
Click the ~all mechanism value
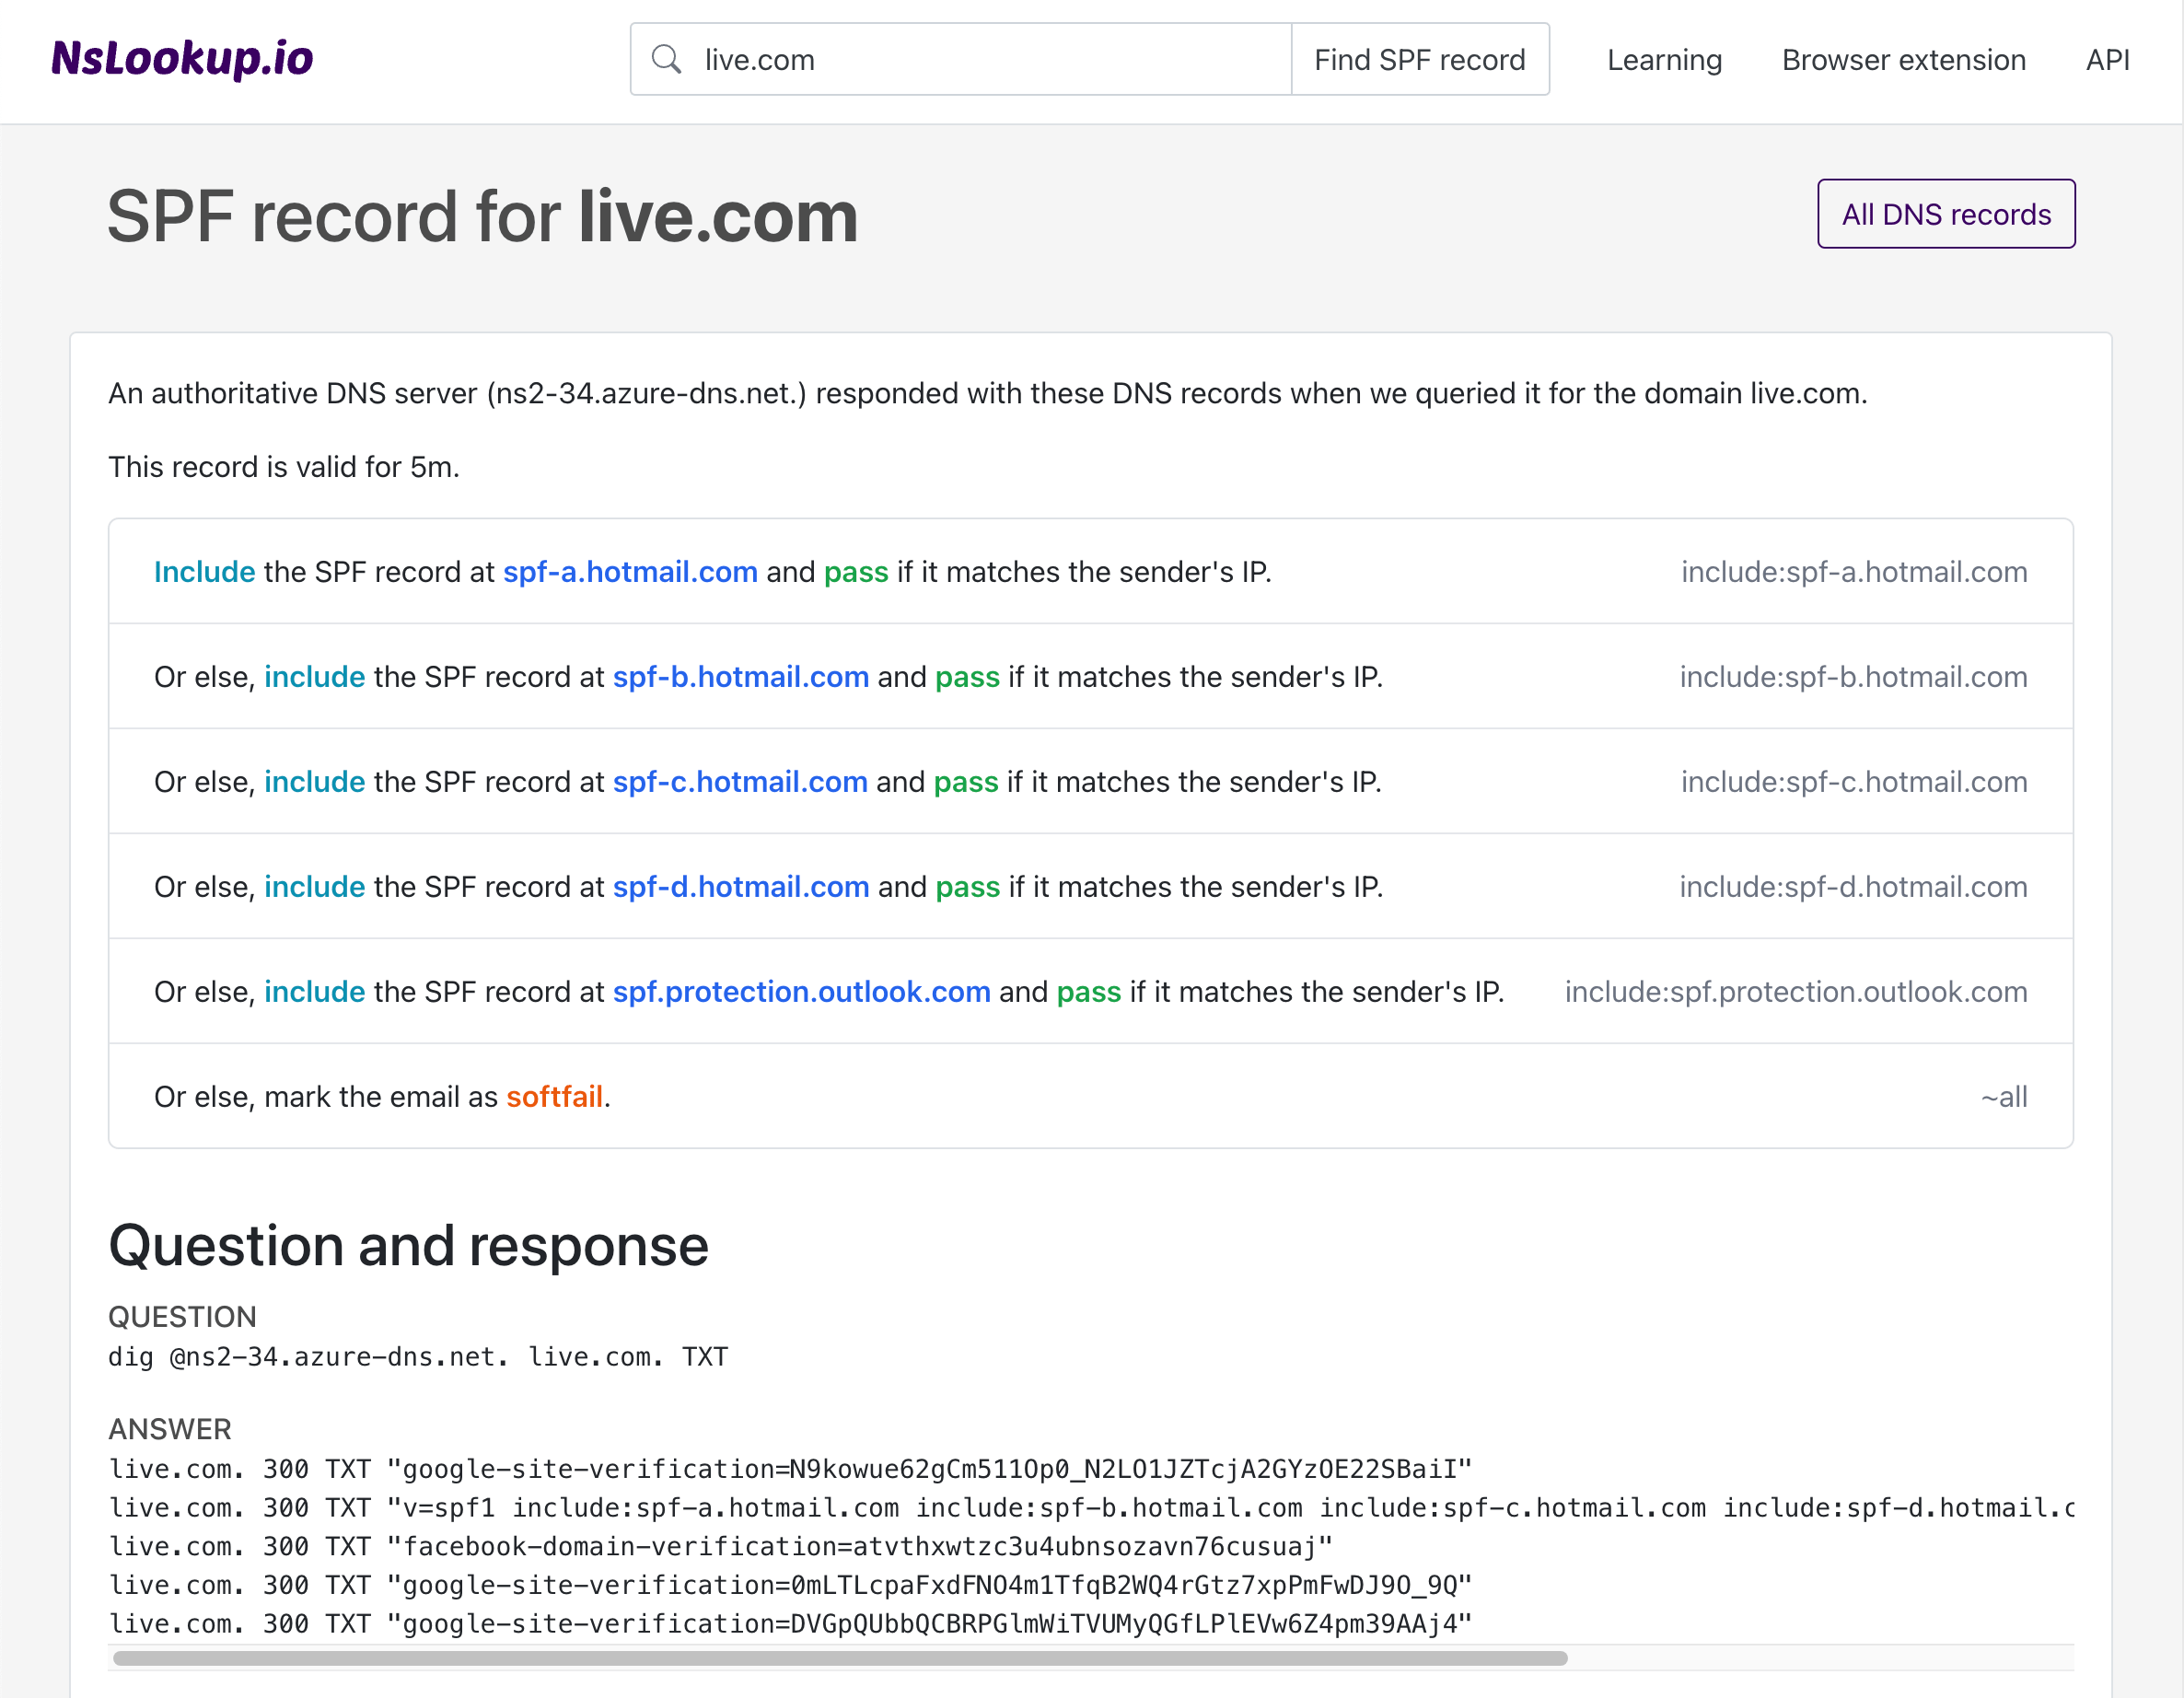2005,1096
